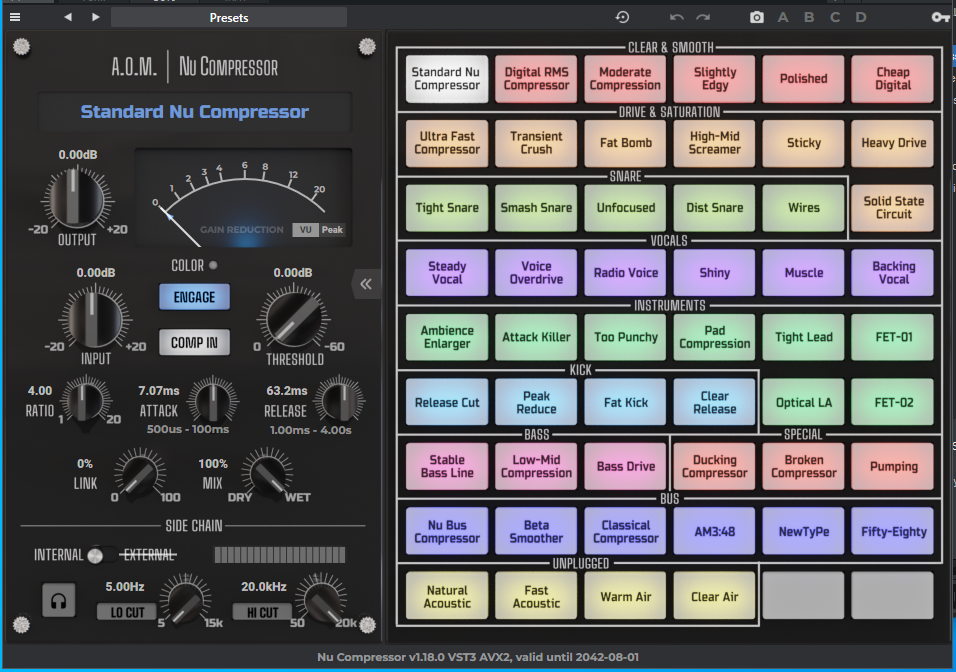Click the lo cut frequency knob
The height and width of the screenshot is (672, 956).
click(x=185, y=599)
